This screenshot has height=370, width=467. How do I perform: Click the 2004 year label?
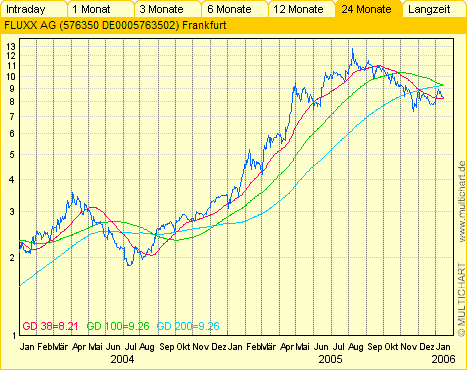click(122, 359)
